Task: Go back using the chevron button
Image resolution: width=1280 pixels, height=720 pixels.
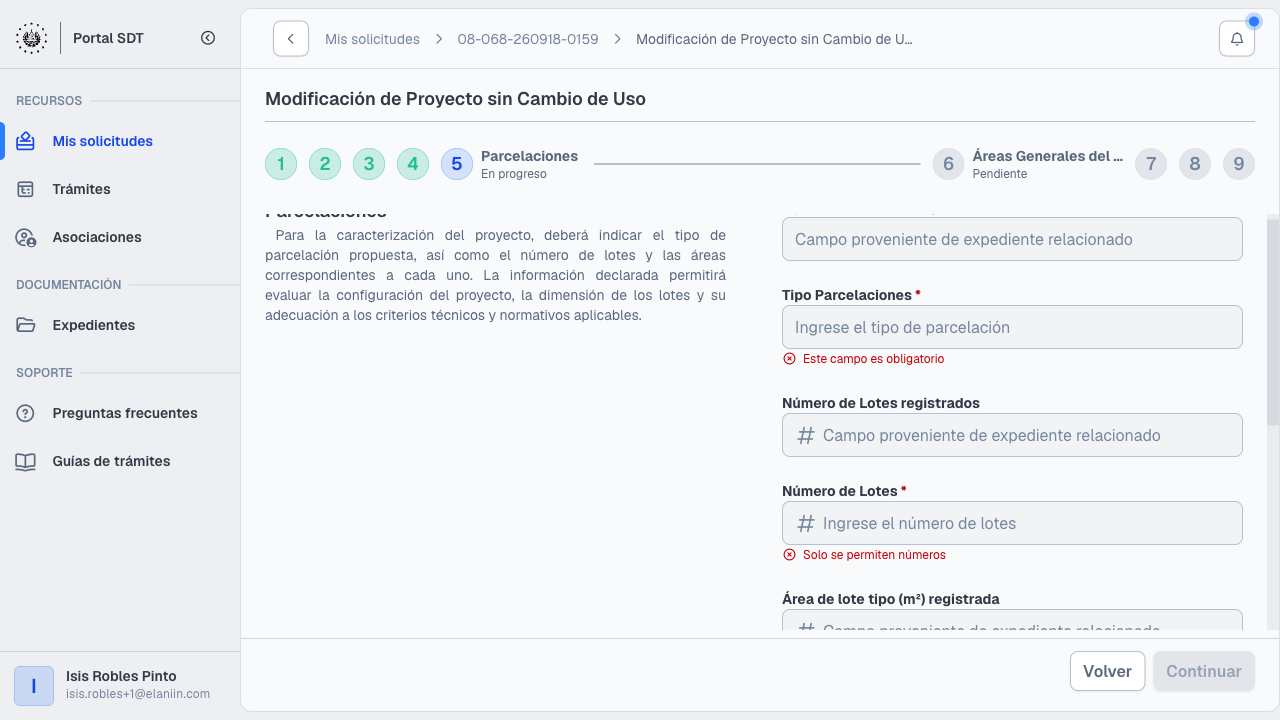Action: [291, 39]
